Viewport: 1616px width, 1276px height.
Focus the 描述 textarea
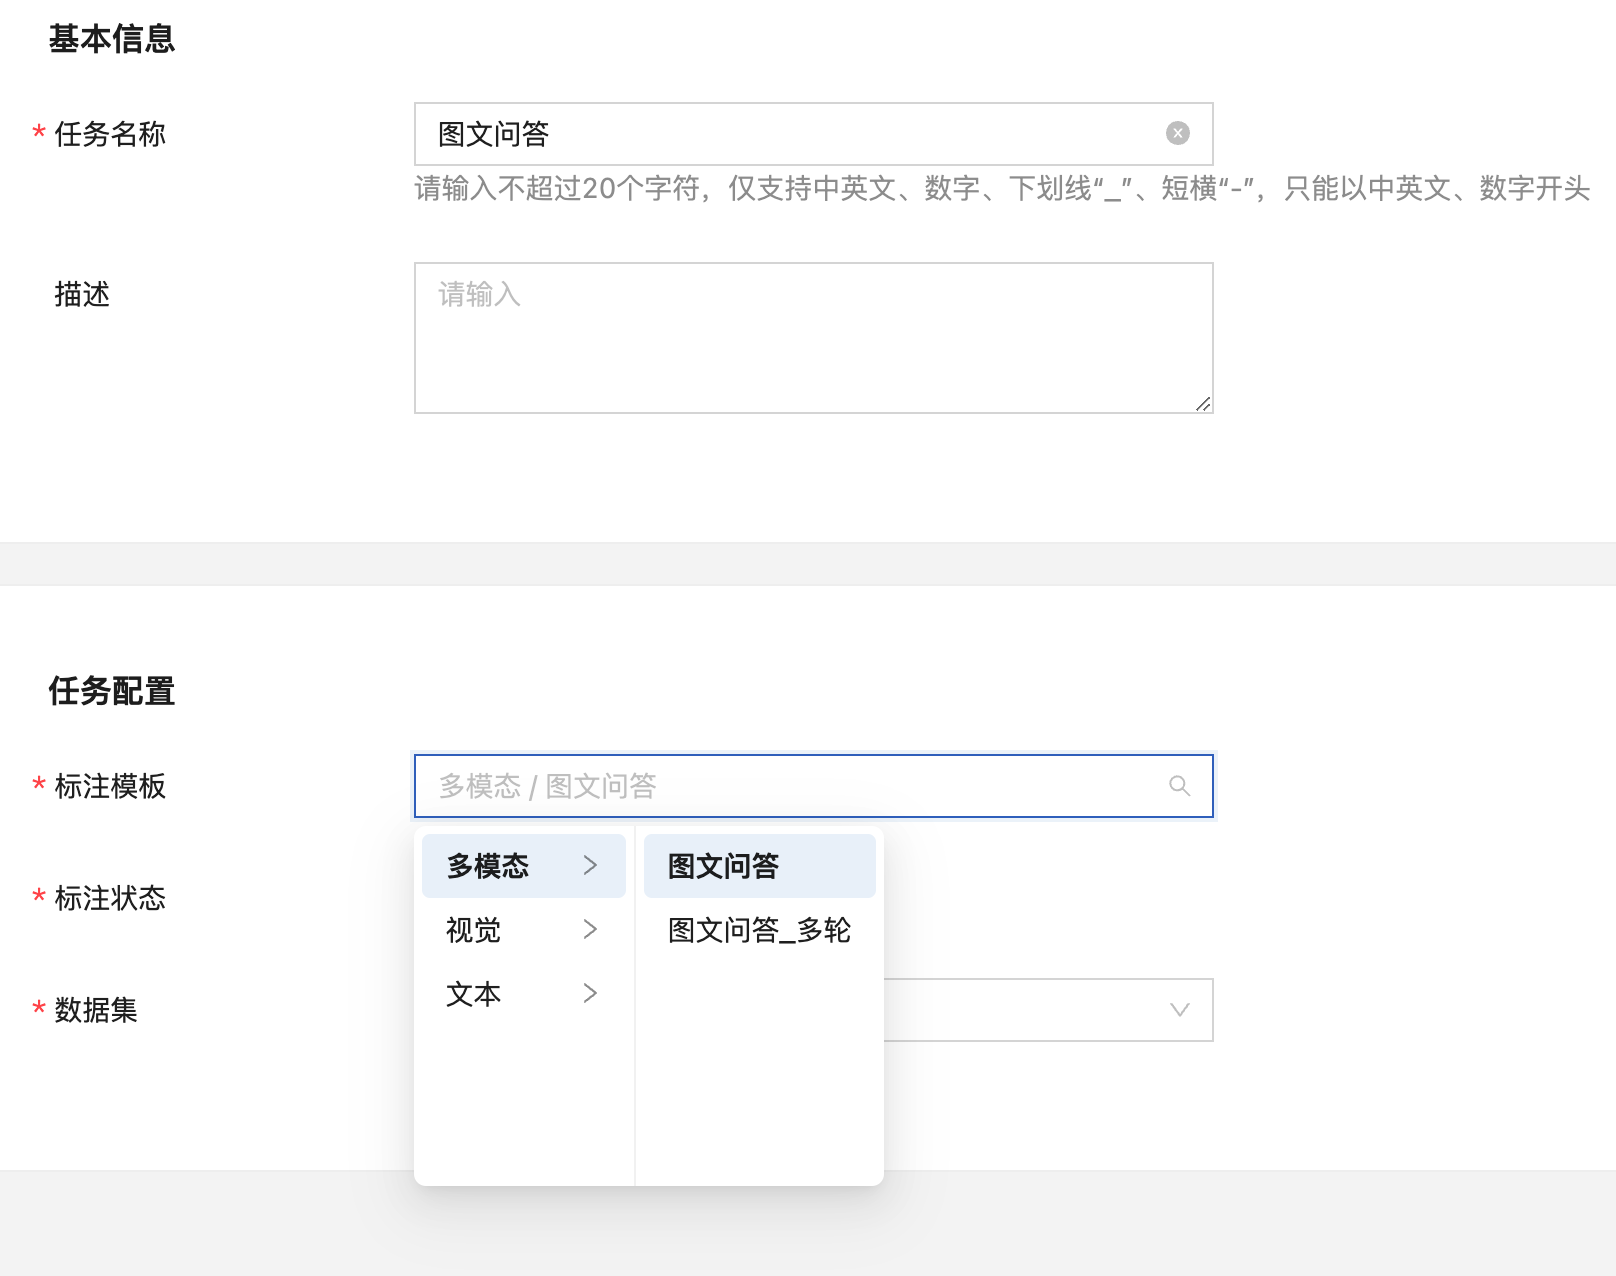tap(813, 338)
